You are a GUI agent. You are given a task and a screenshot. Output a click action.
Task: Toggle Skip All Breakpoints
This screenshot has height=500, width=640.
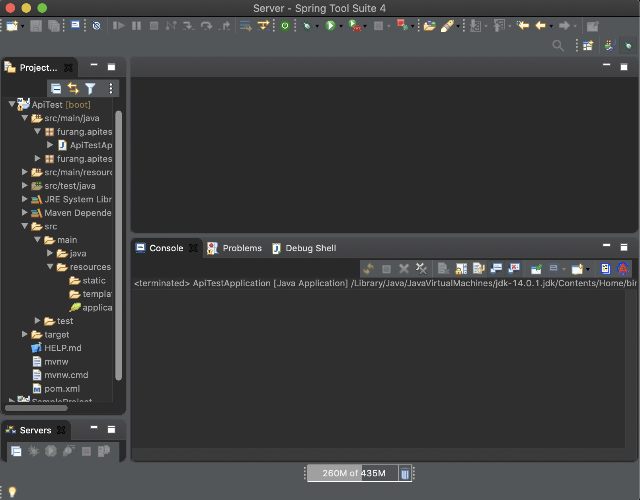coord(96,26)
